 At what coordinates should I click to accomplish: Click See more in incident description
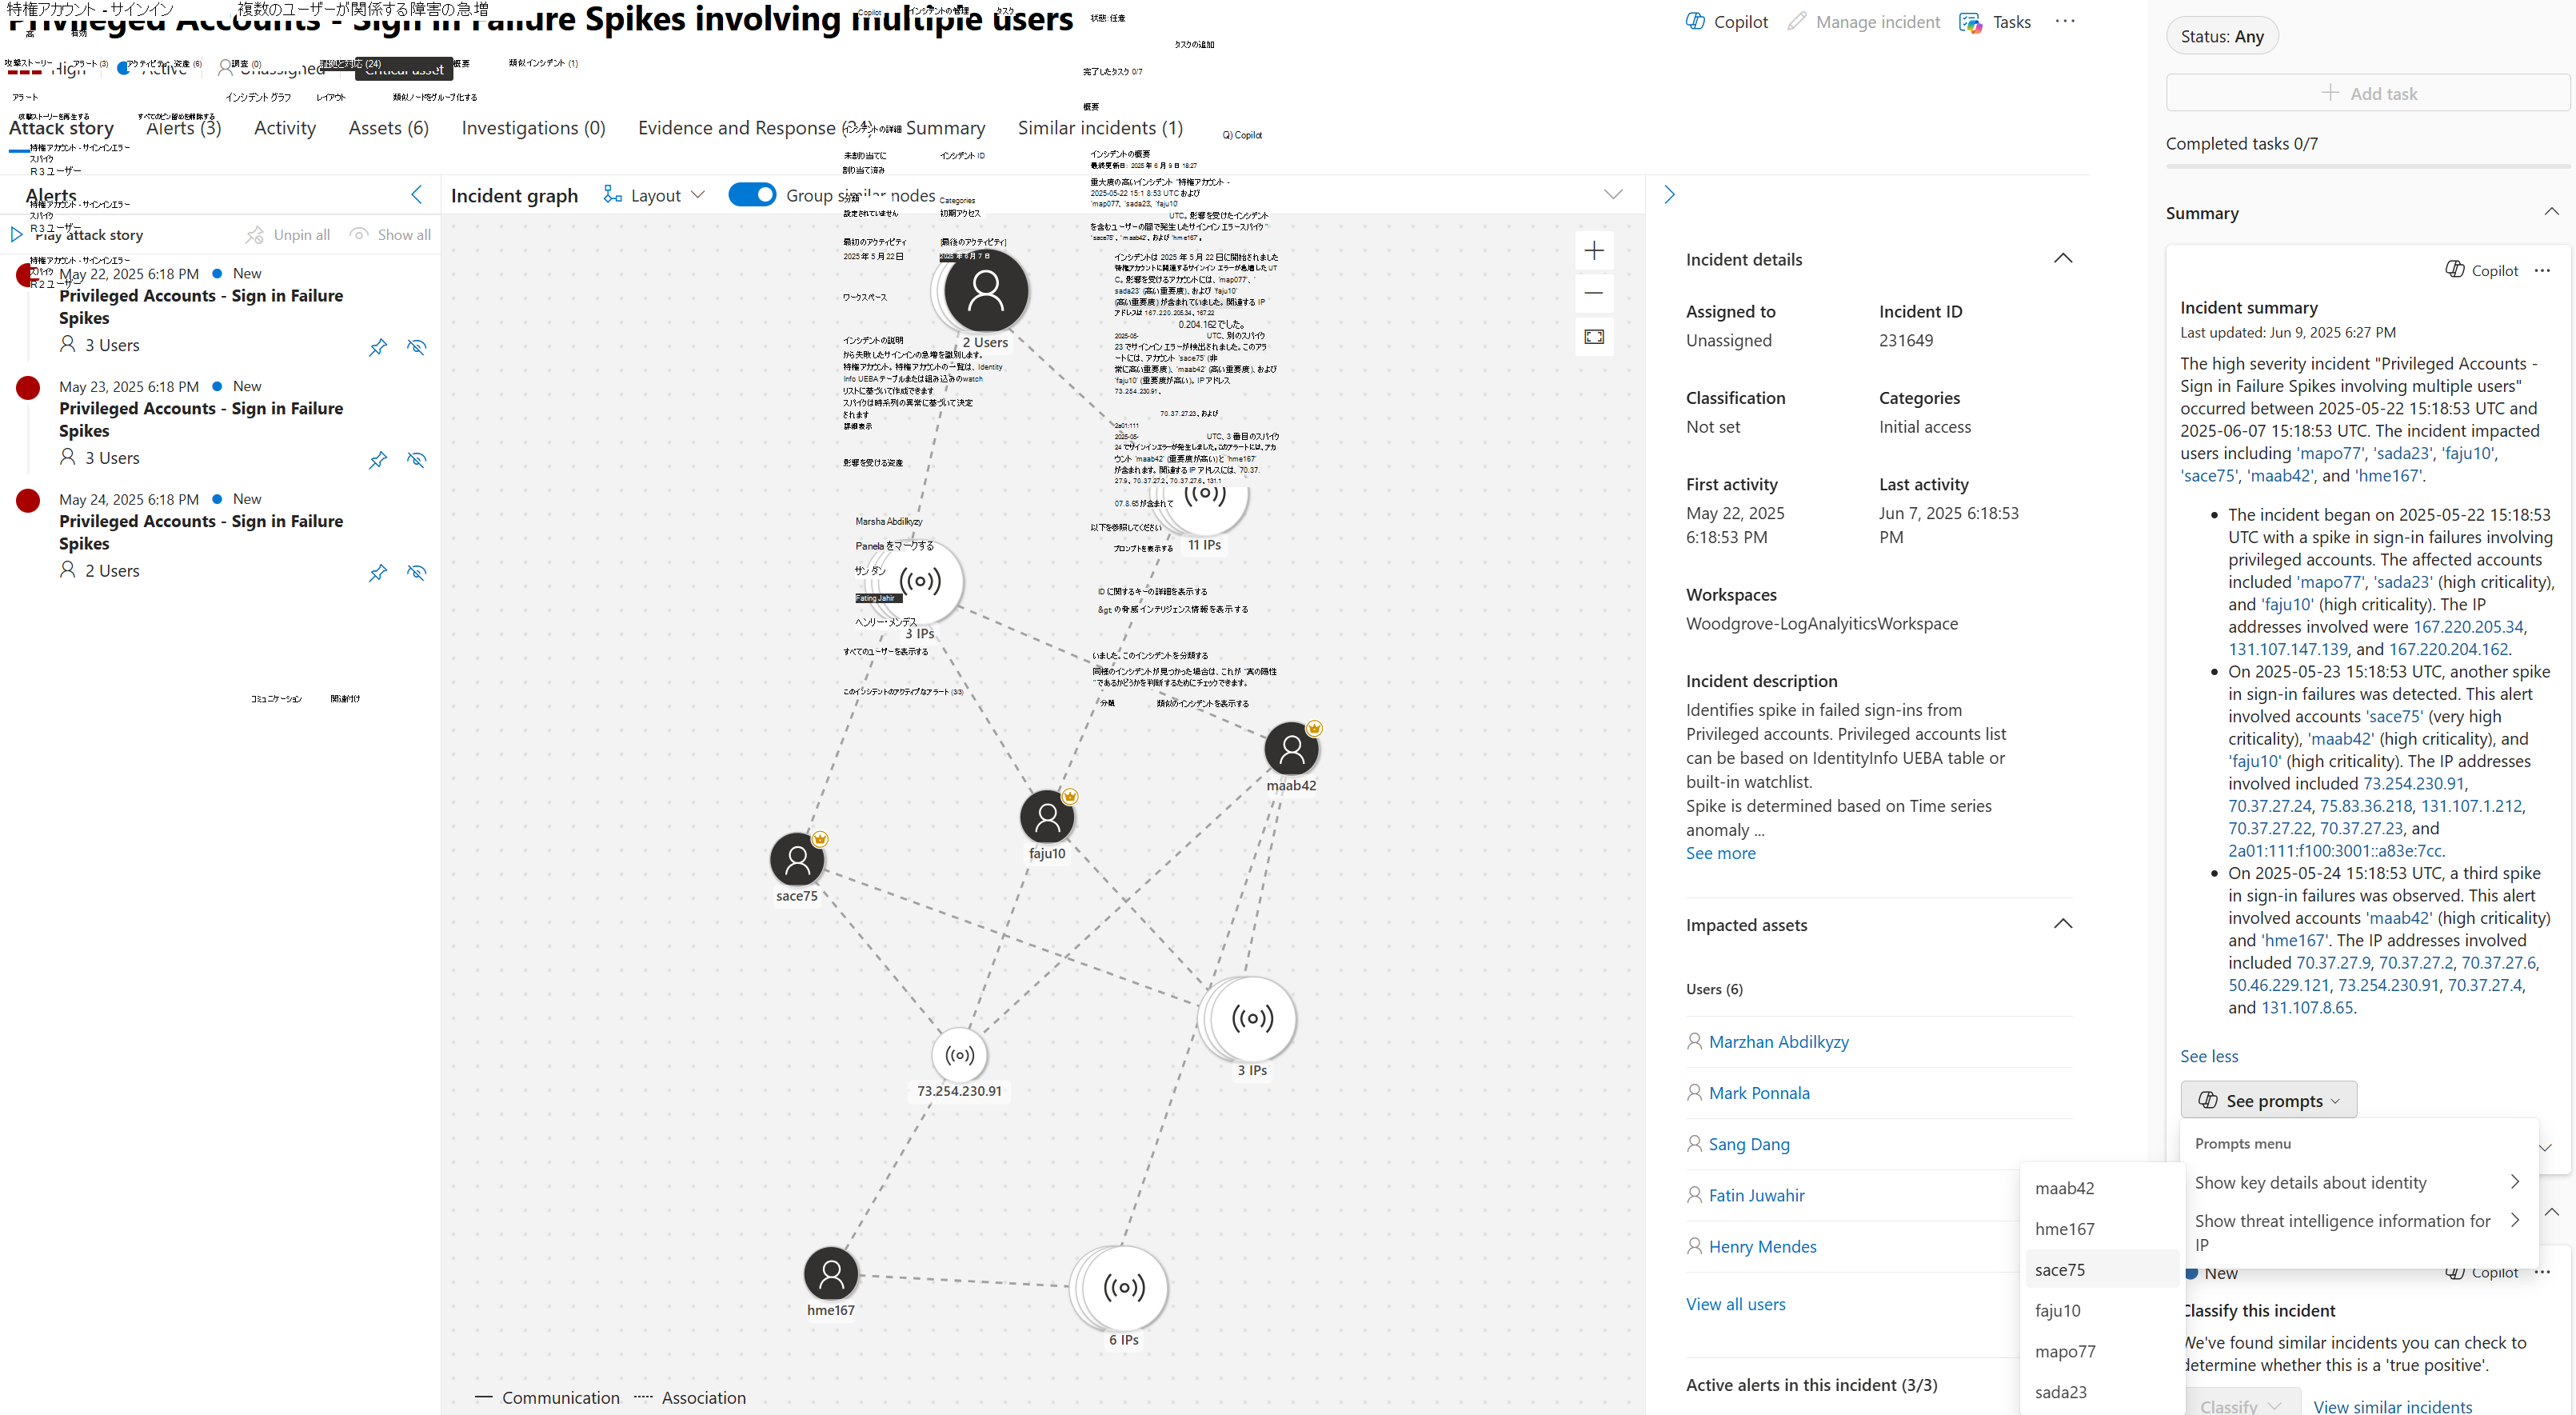click(1720, 853)
